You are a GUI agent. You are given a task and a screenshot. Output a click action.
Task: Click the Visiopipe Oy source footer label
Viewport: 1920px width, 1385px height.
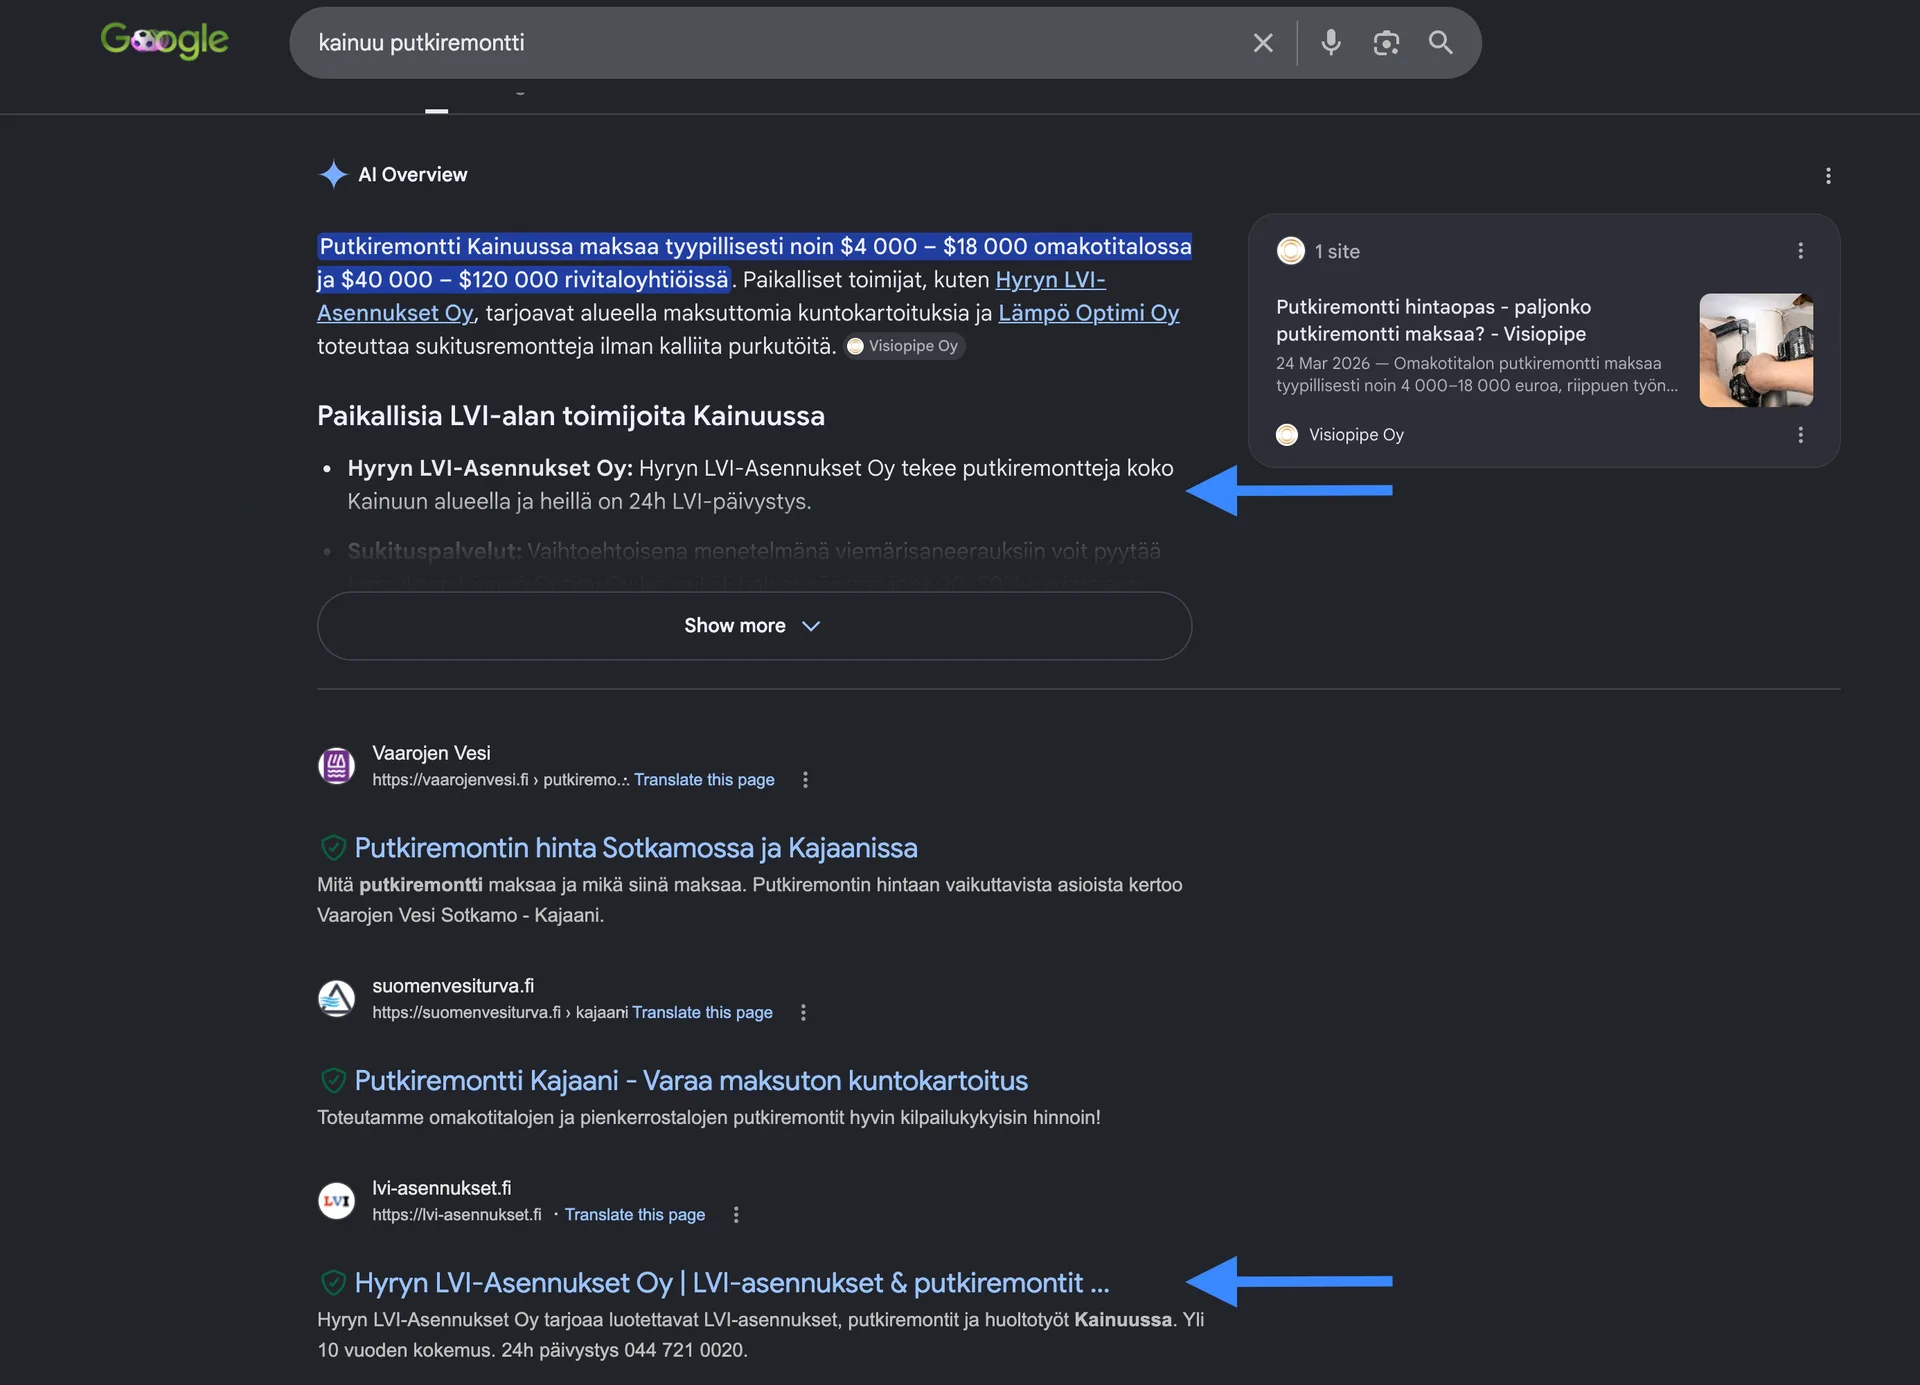coord(1356,435)
